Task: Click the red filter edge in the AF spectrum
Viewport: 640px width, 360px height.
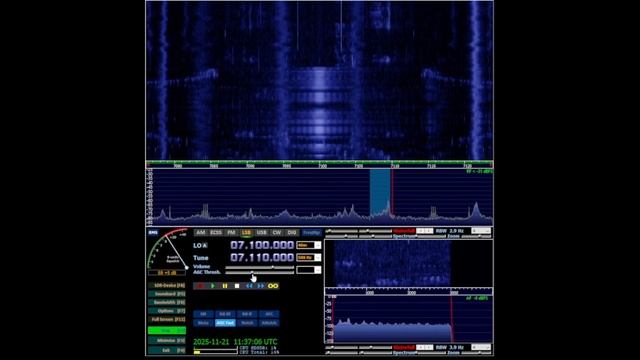Action: tap(451, 318)
